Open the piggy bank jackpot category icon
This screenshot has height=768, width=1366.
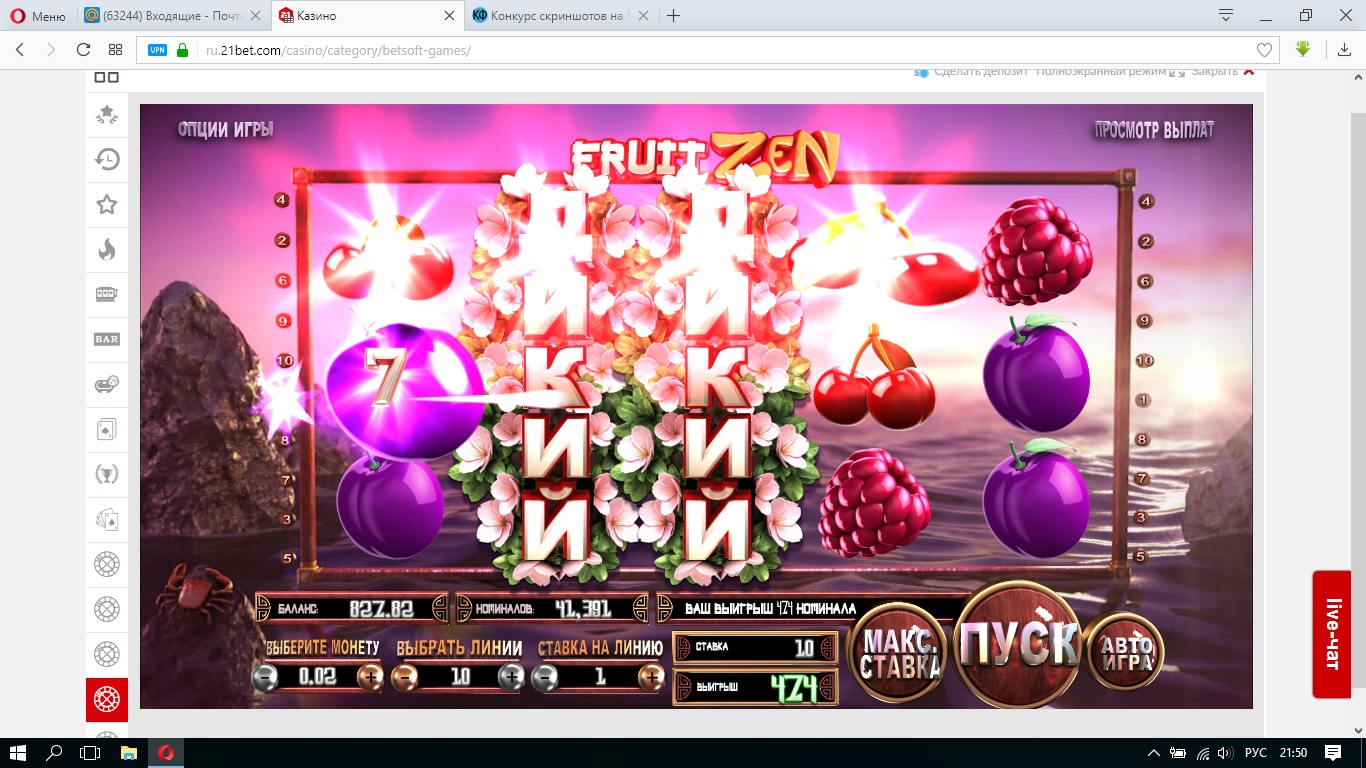point(107,384)
